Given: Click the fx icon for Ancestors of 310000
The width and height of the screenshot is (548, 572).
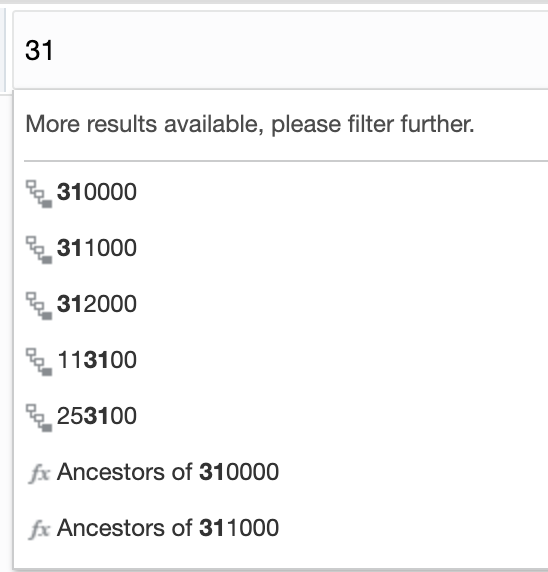Looking at the screenshot, I should (39, 473).
